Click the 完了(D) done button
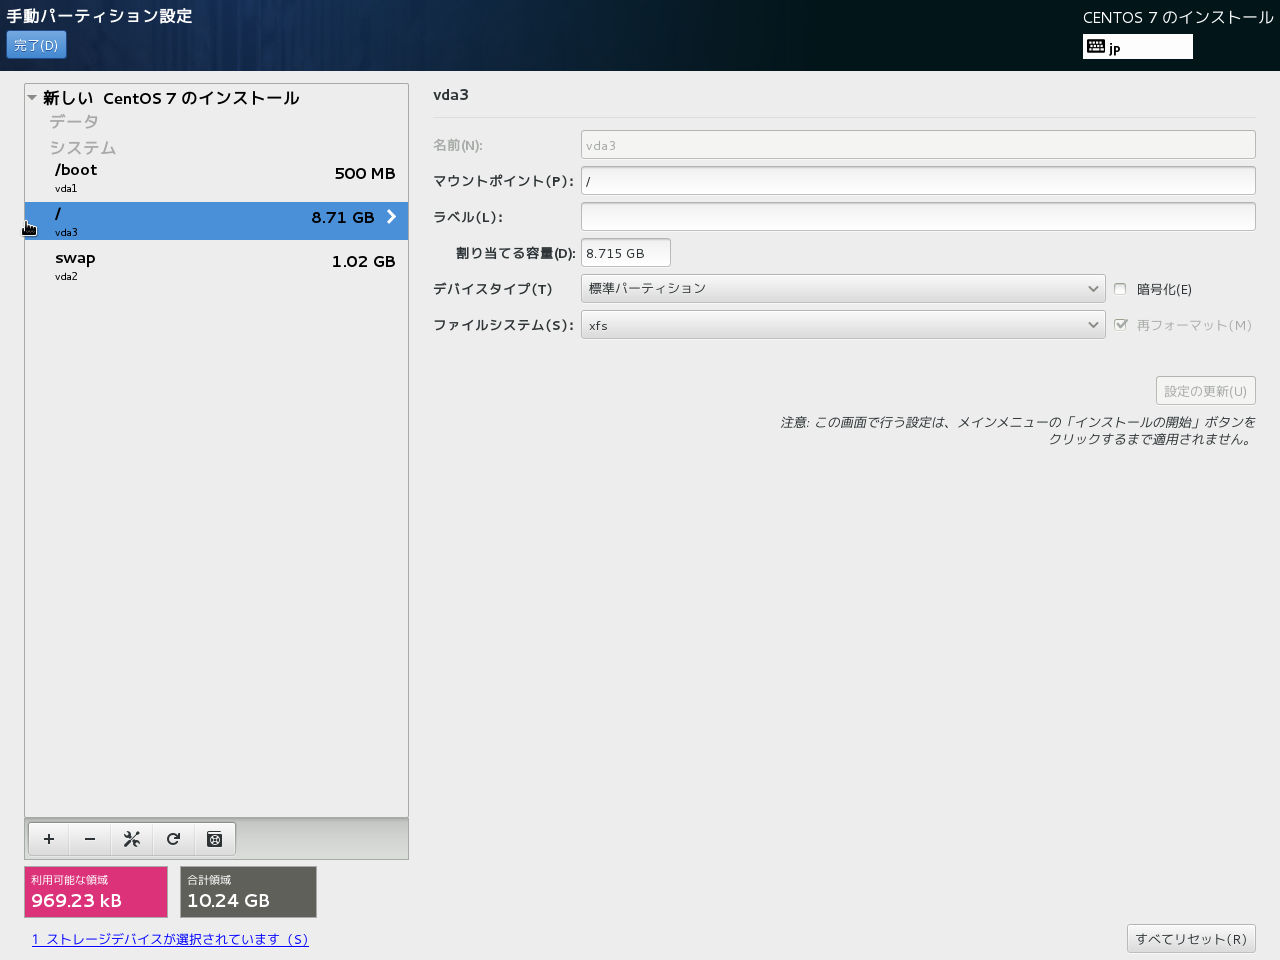1280x960 pixels. pos(36,45)
